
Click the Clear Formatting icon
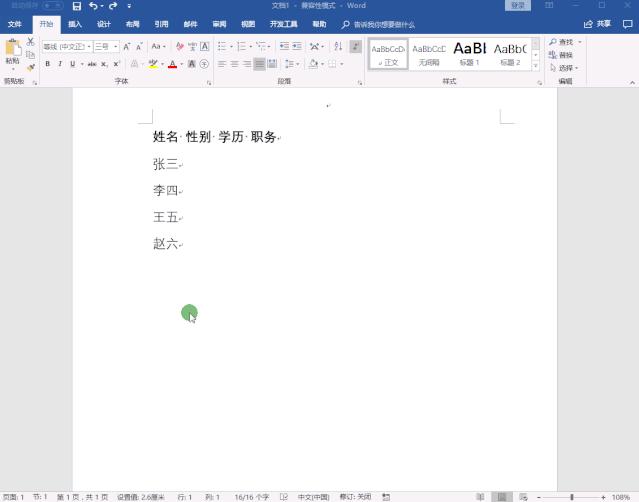(180, 46)
